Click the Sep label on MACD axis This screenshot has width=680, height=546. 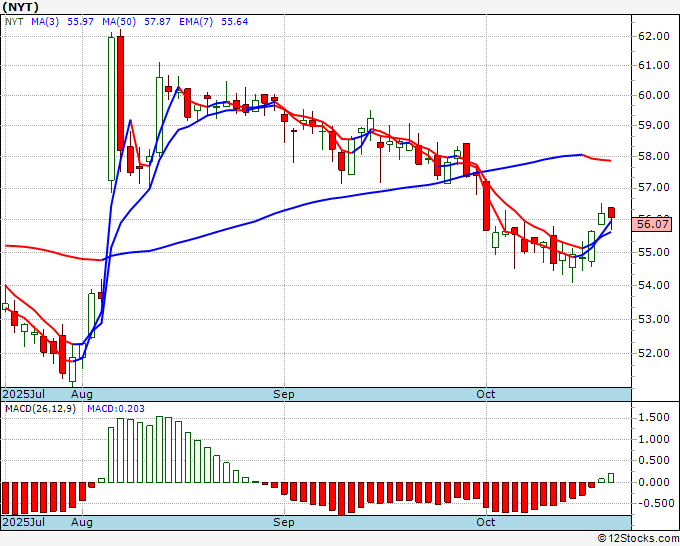point(284,522)
